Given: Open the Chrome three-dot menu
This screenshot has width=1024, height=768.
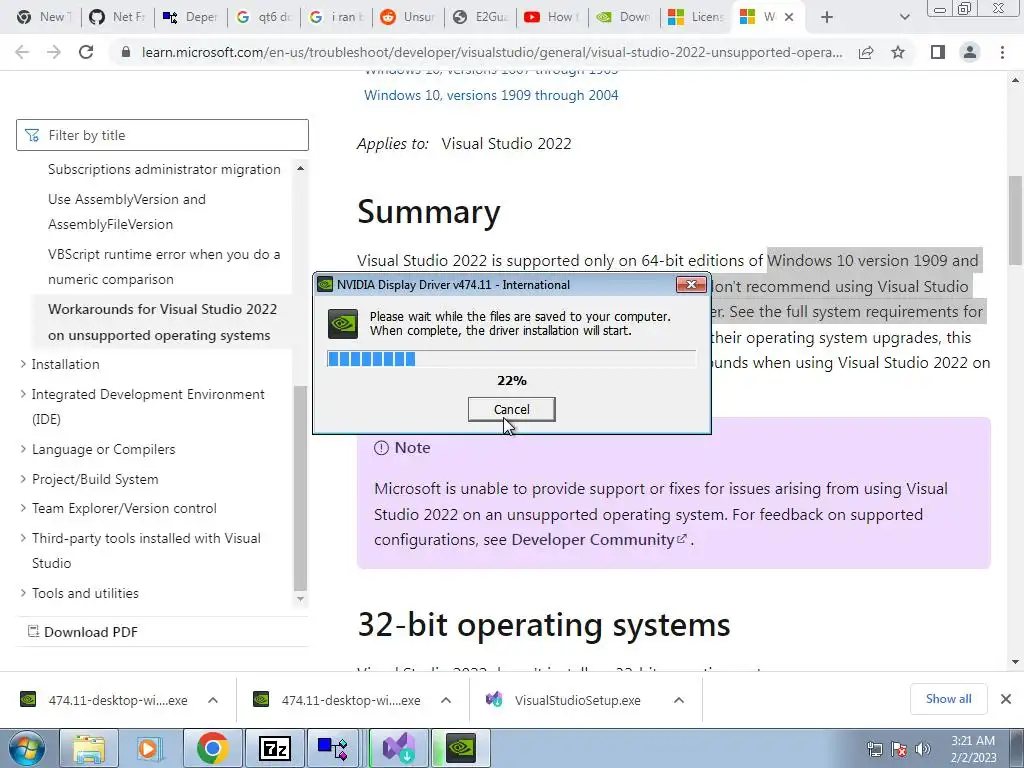Looking at the screenshot, I should (1002, 52).
